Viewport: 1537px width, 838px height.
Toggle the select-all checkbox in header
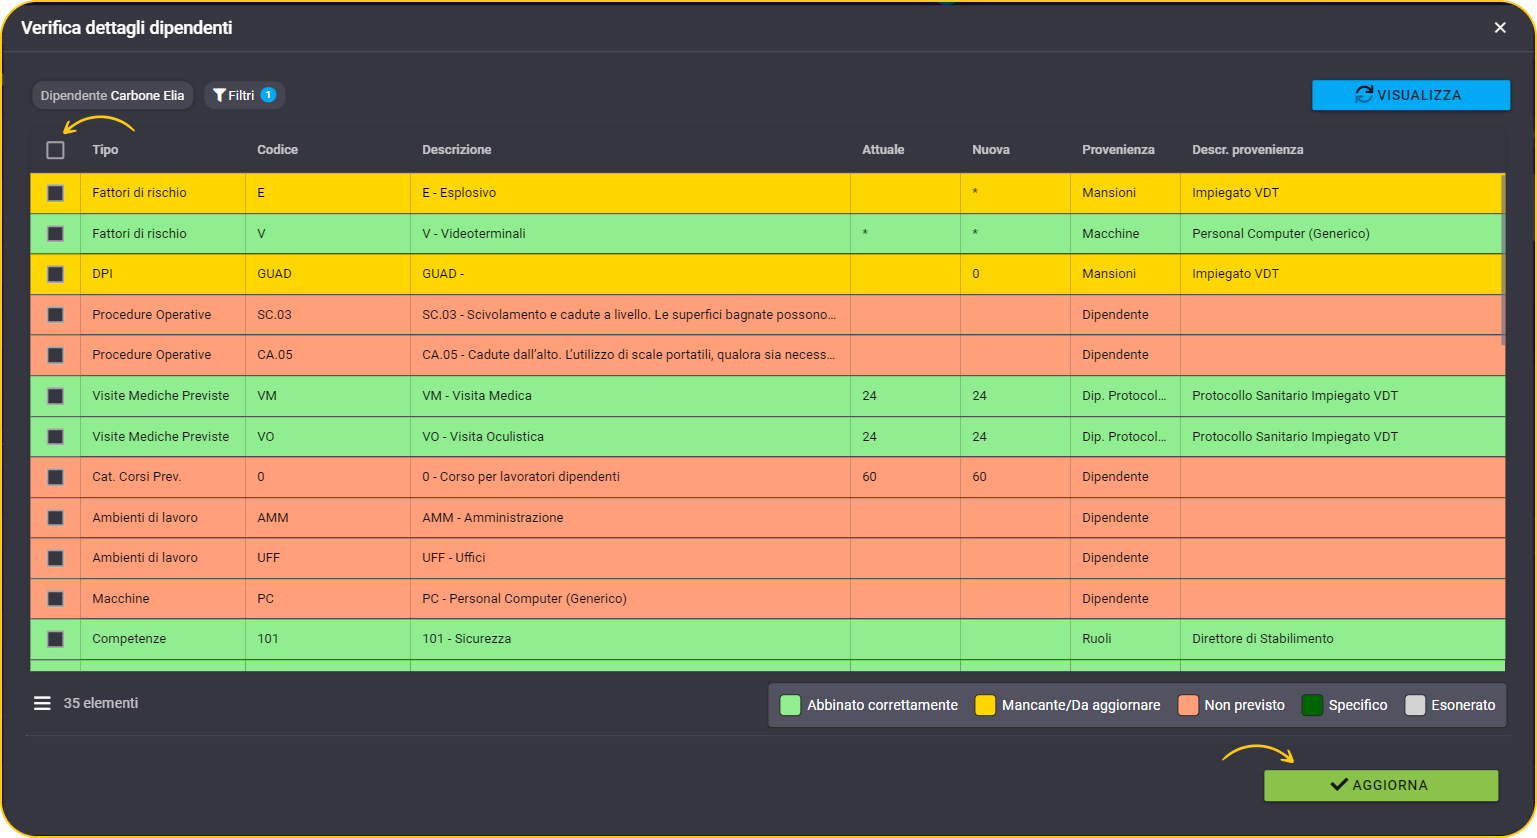(x=55, y=150)
